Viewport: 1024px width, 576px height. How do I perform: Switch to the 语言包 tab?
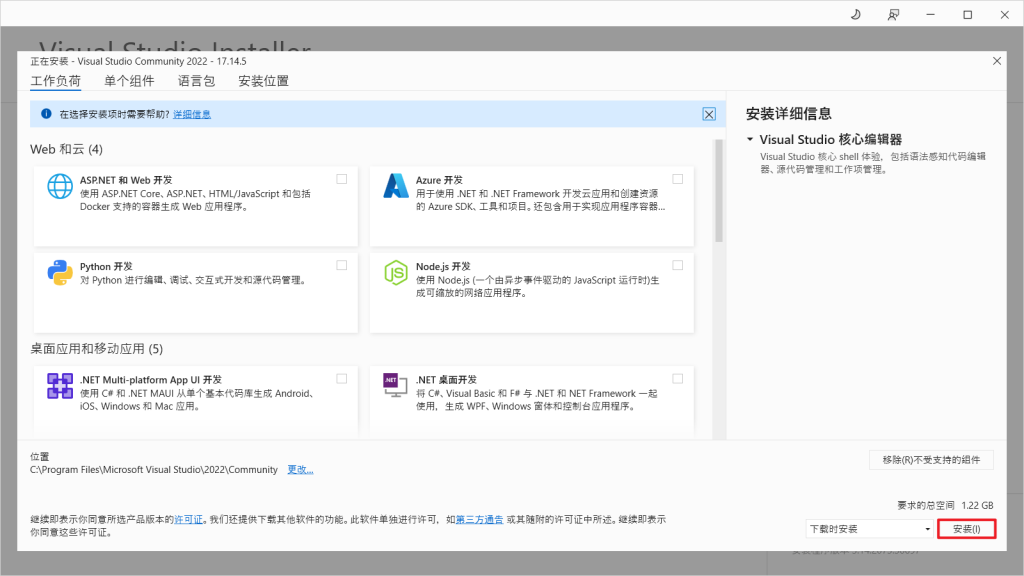196,81
